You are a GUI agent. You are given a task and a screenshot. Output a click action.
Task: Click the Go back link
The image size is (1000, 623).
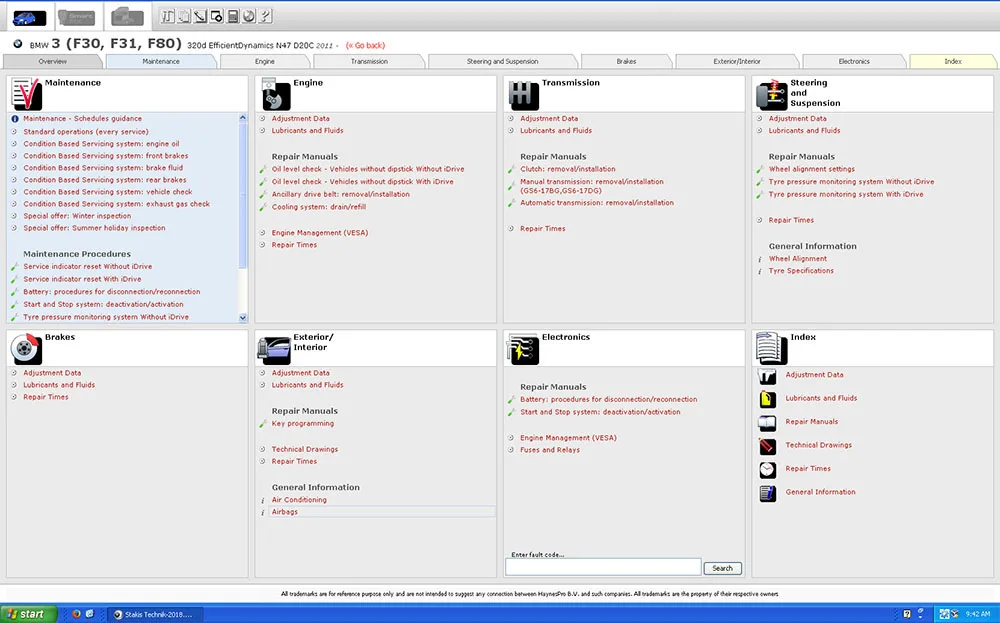[365, 45]
